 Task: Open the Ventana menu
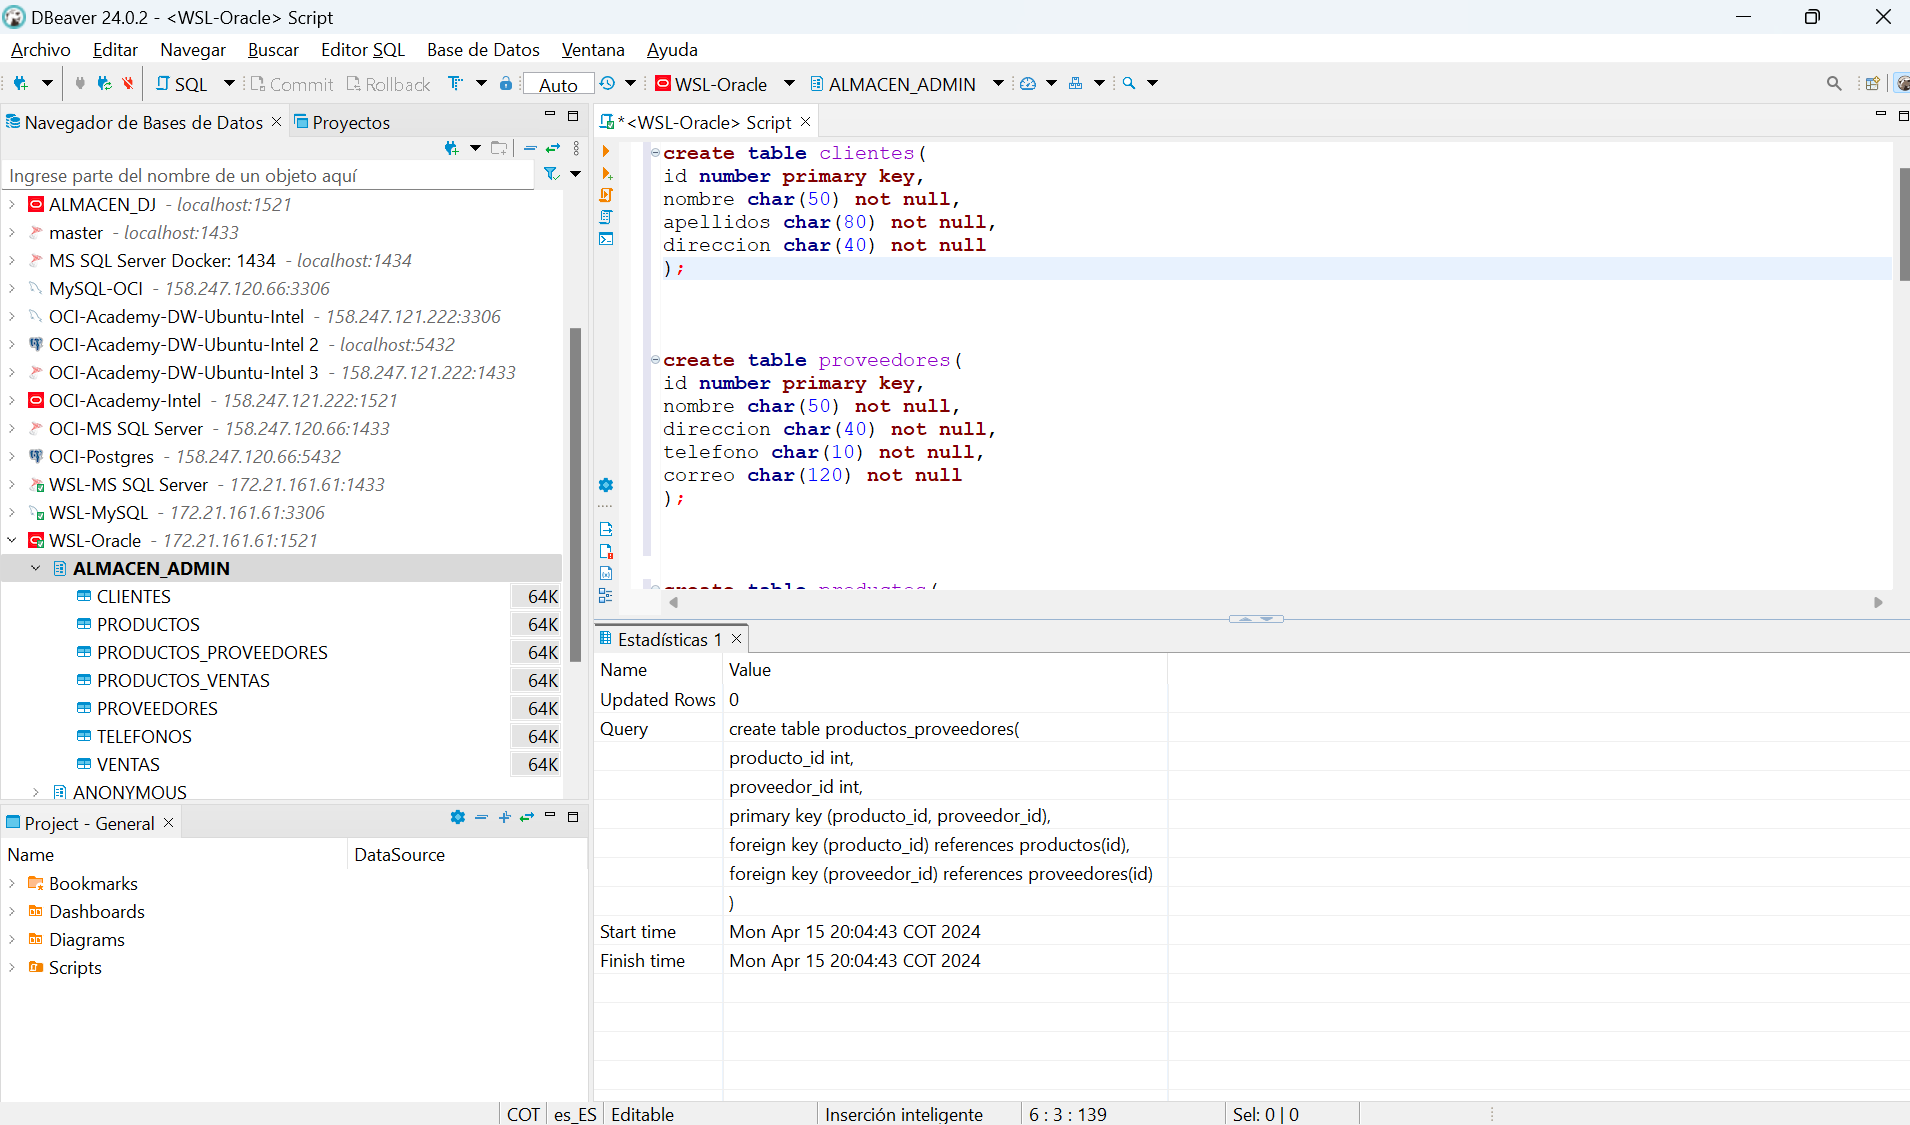[x=593, y=50]
